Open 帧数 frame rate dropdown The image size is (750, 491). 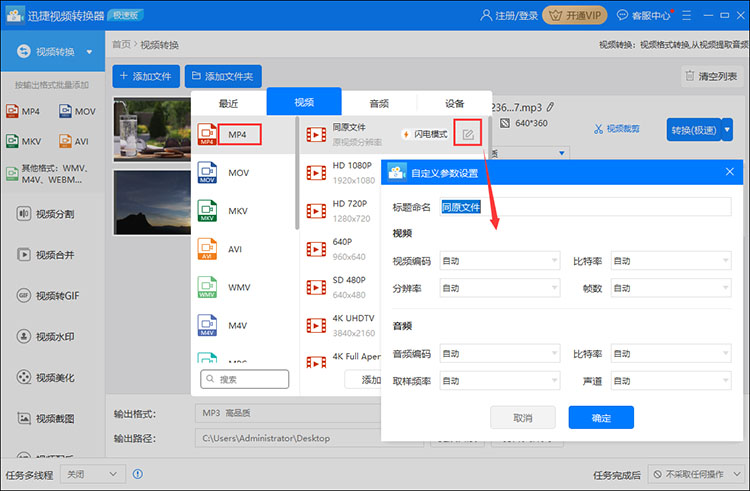click(671, 288)
